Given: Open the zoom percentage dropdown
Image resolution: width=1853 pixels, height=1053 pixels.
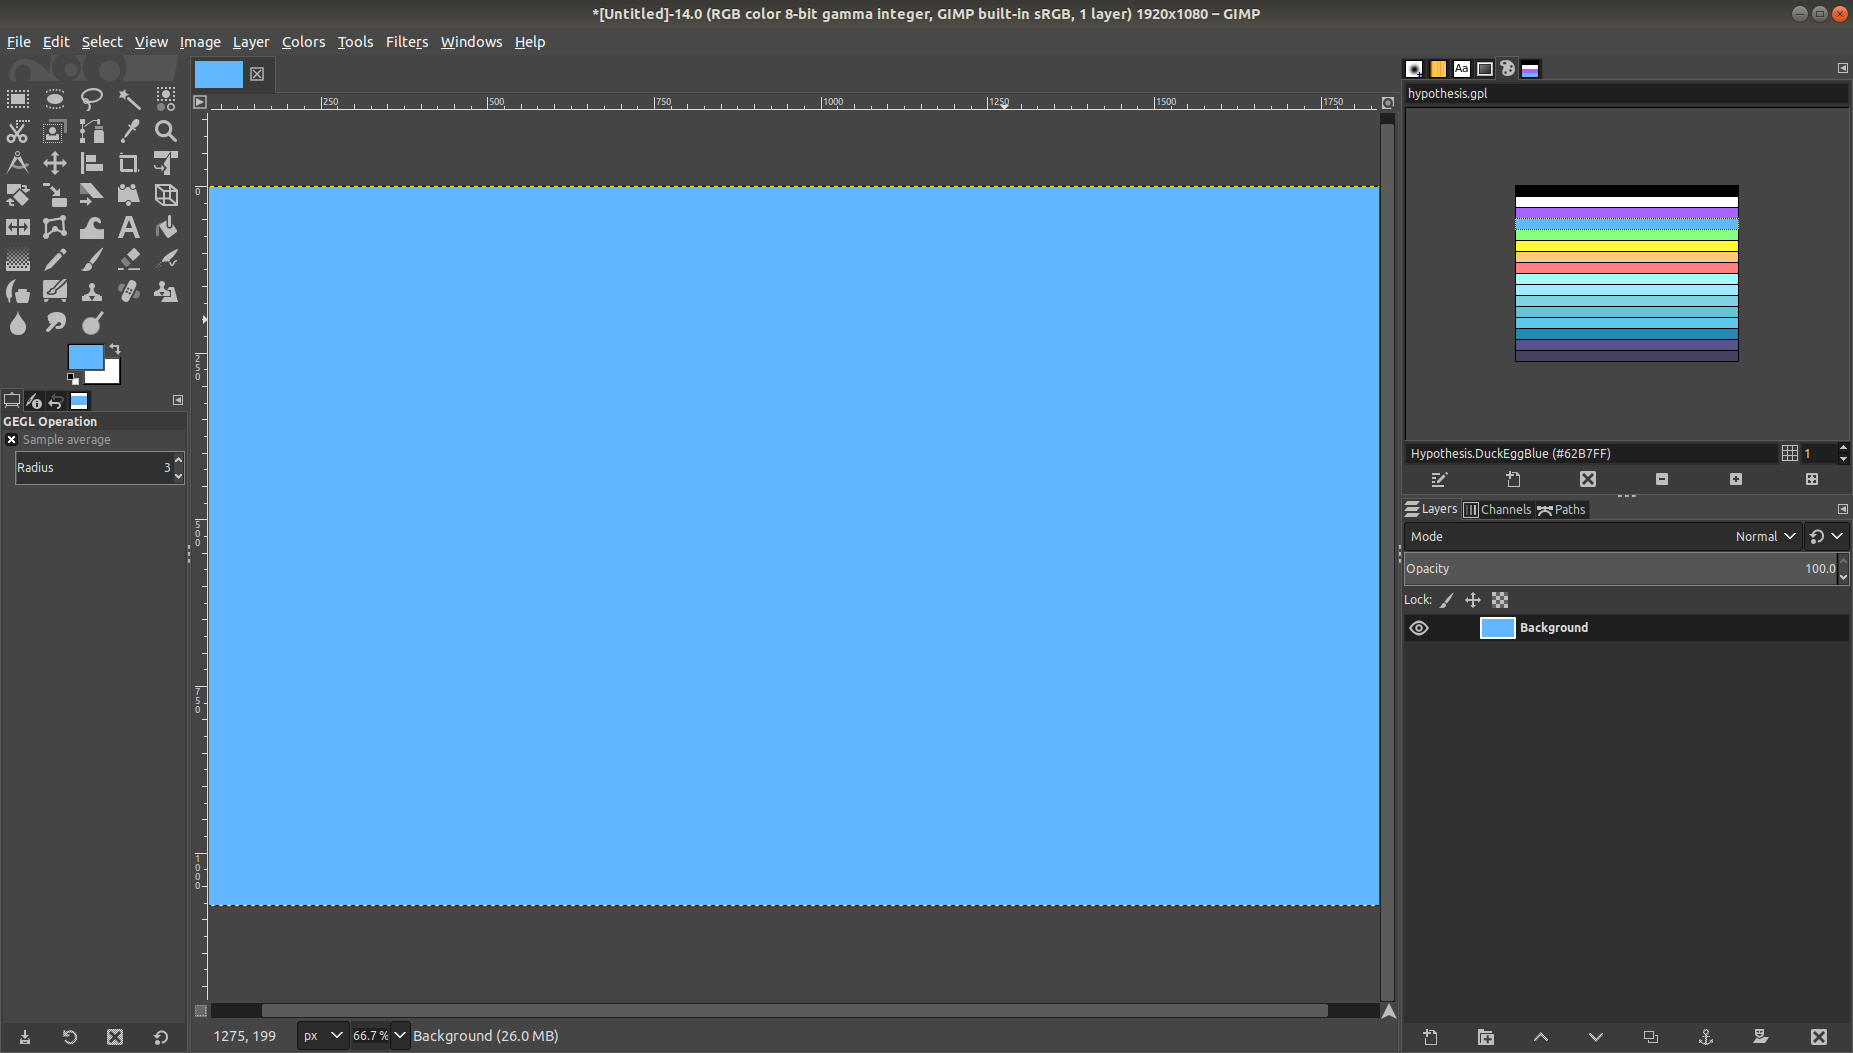Looking at the screenshot, I should pyautogui.click(x=399, y=1036).
